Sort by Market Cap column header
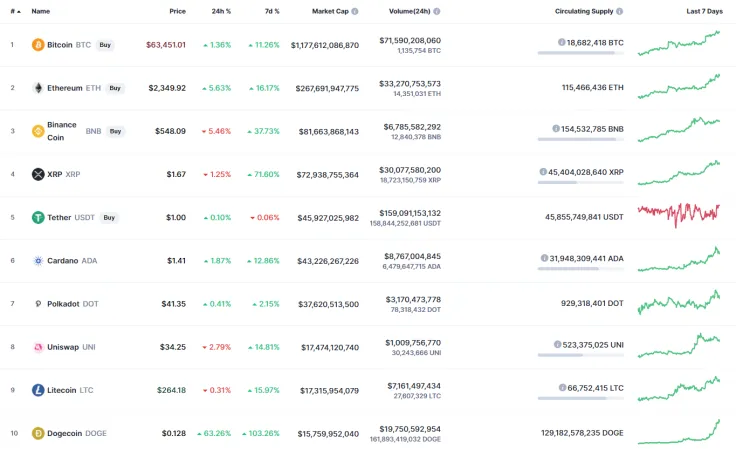The width and height of the screenshot is (736, 449). (x=330, y=11)
